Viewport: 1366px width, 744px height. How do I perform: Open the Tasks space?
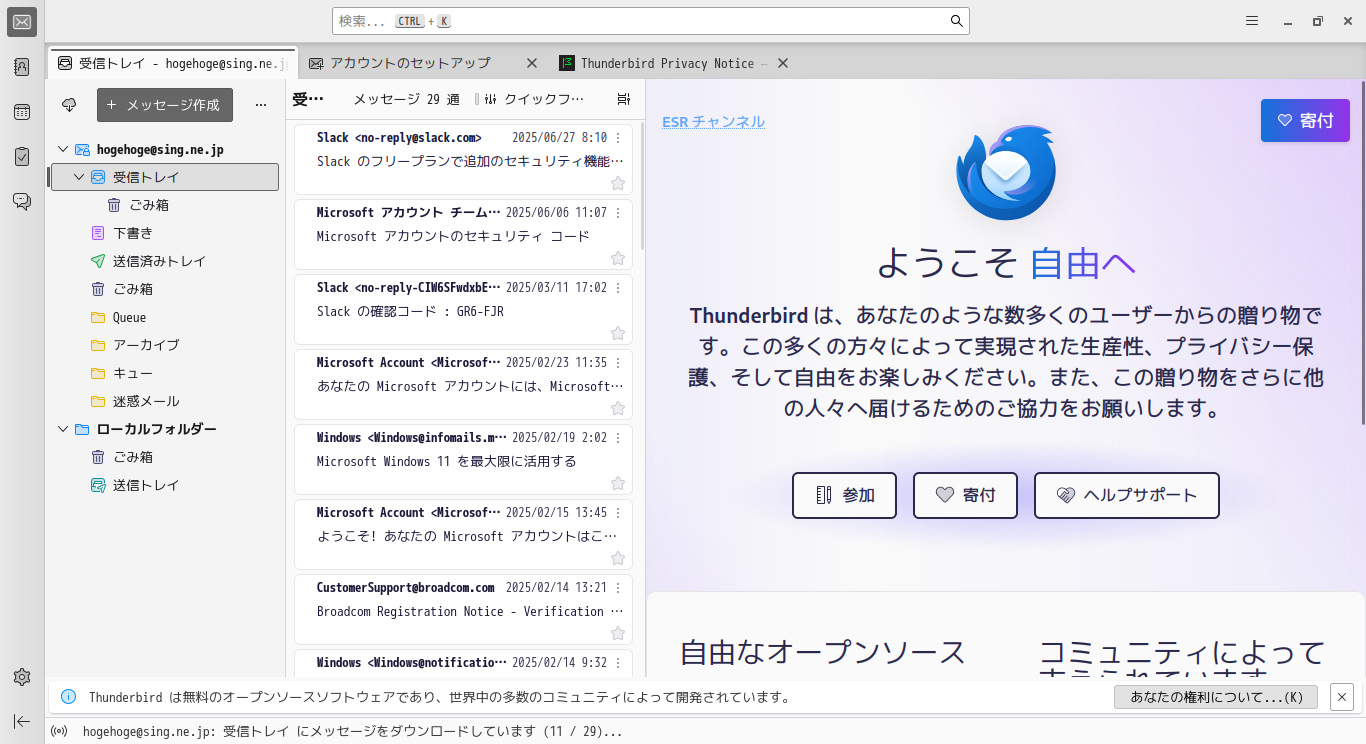(22, 156)
